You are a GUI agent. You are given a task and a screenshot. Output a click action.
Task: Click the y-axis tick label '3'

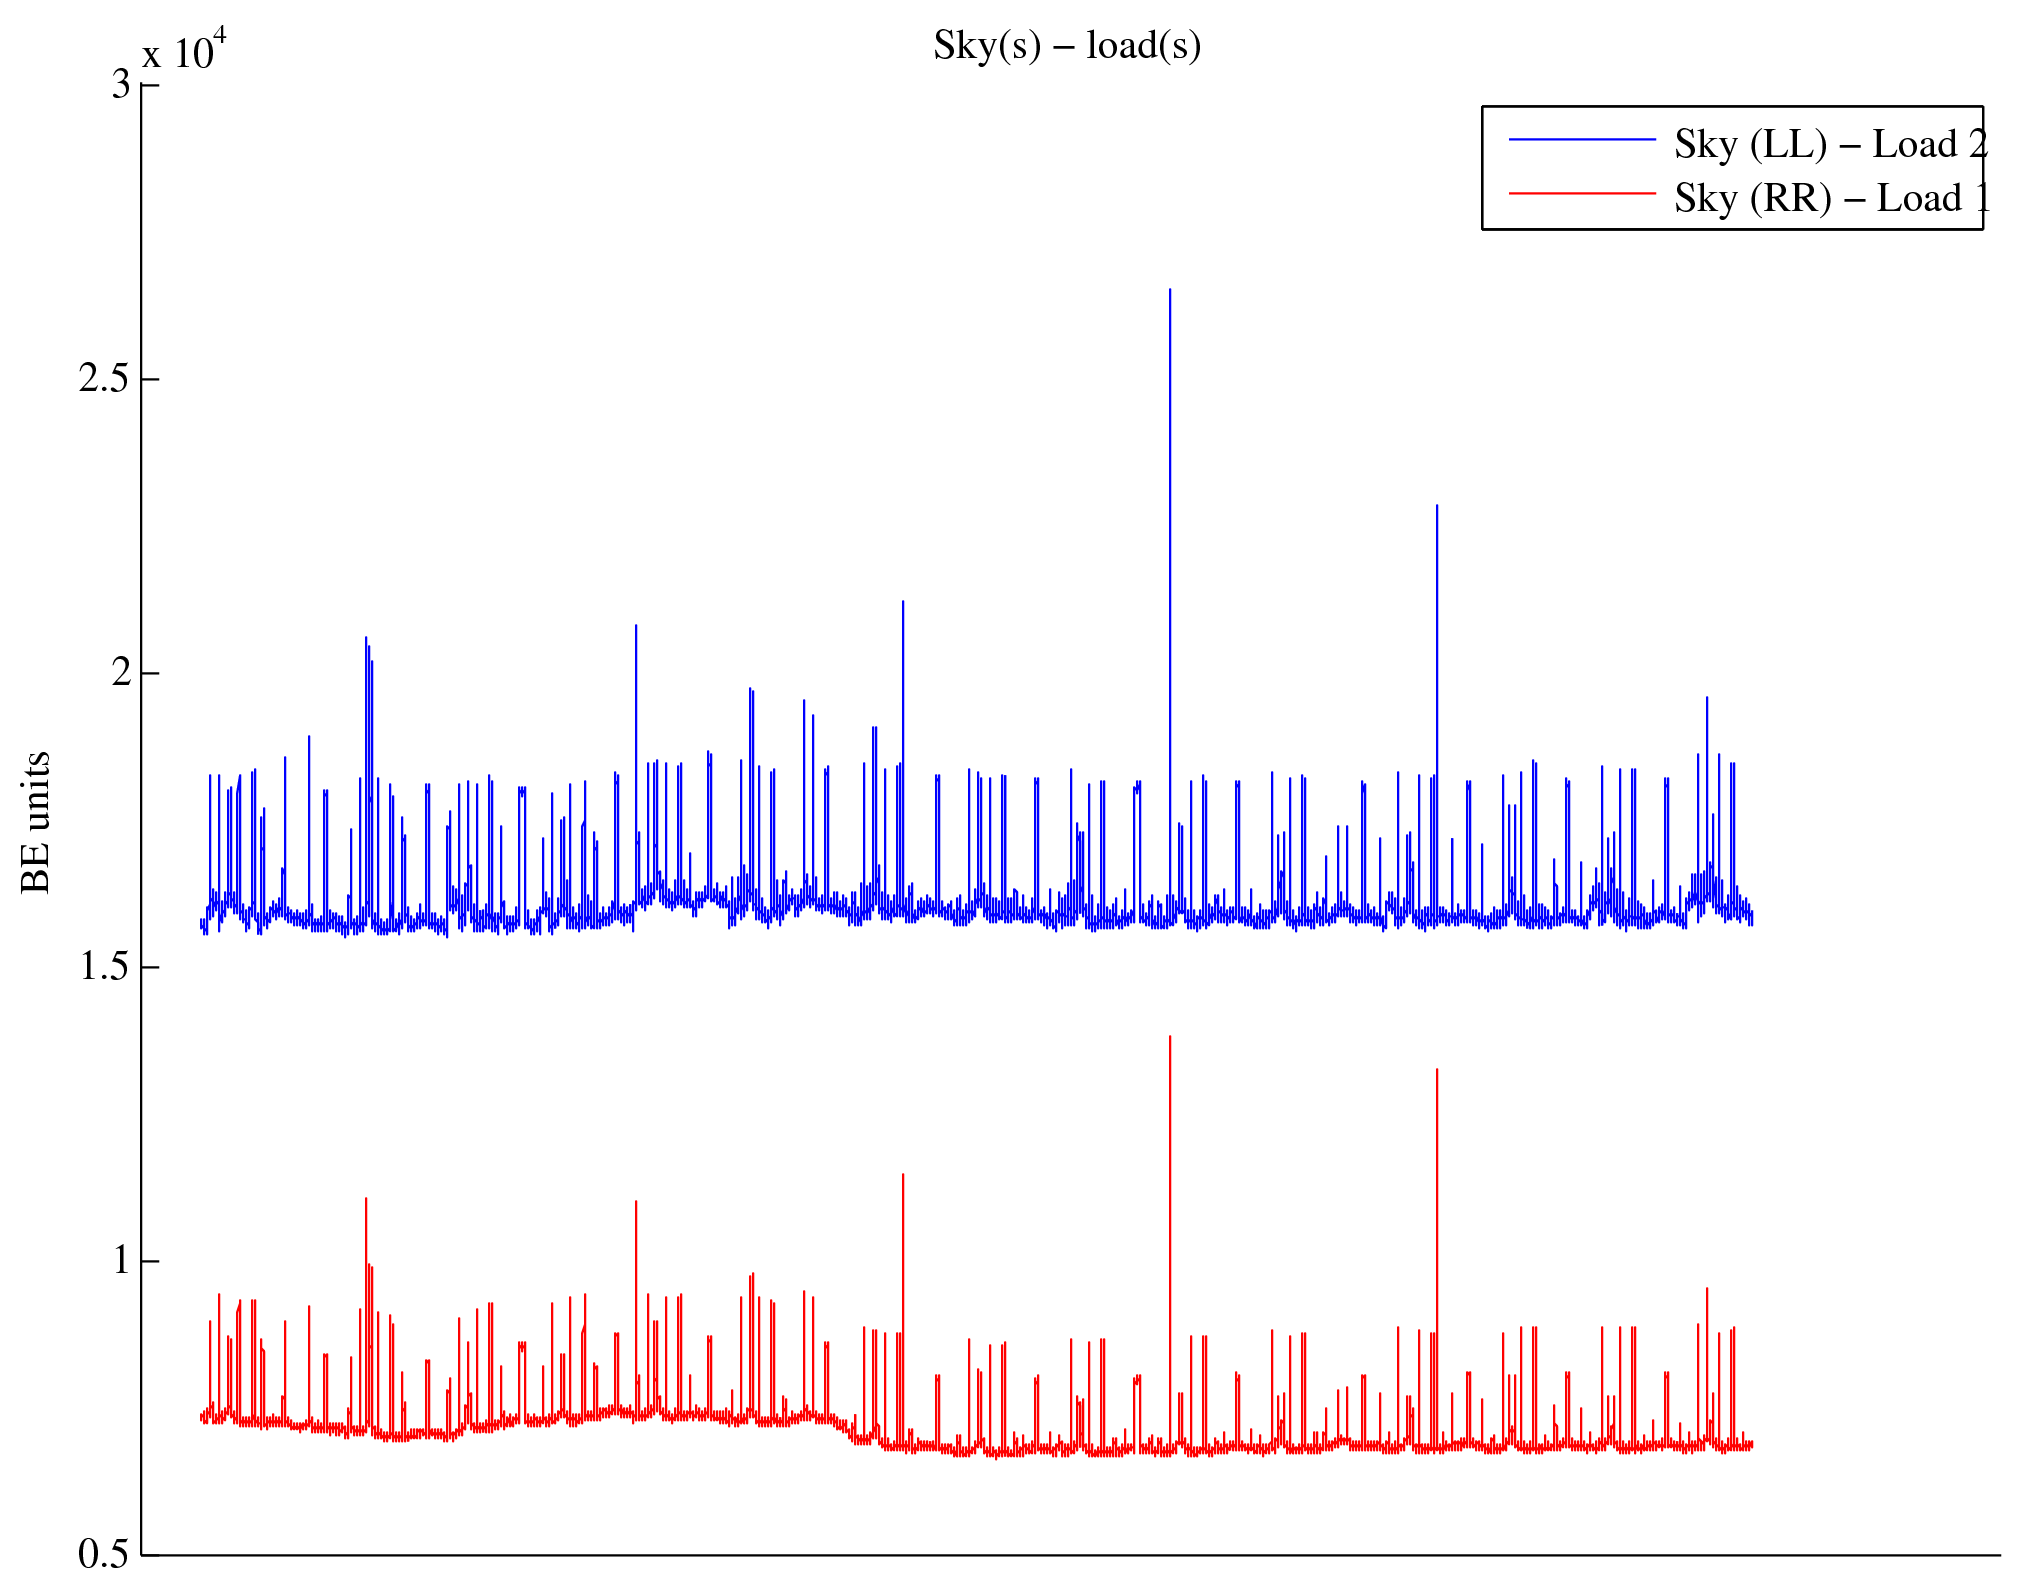[x=121, y=85]
